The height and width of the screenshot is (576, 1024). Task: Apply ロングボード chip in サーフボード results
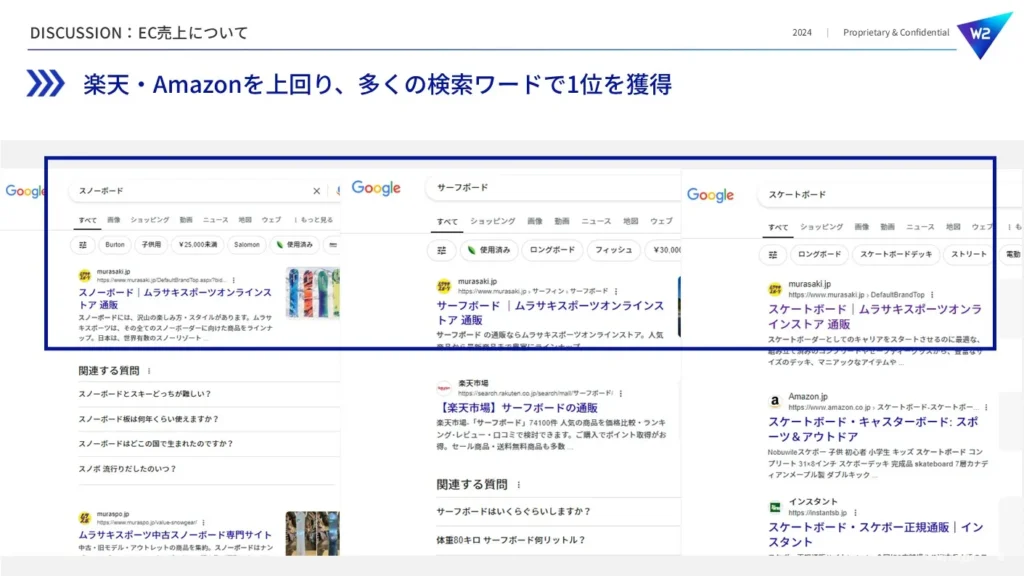552,250
